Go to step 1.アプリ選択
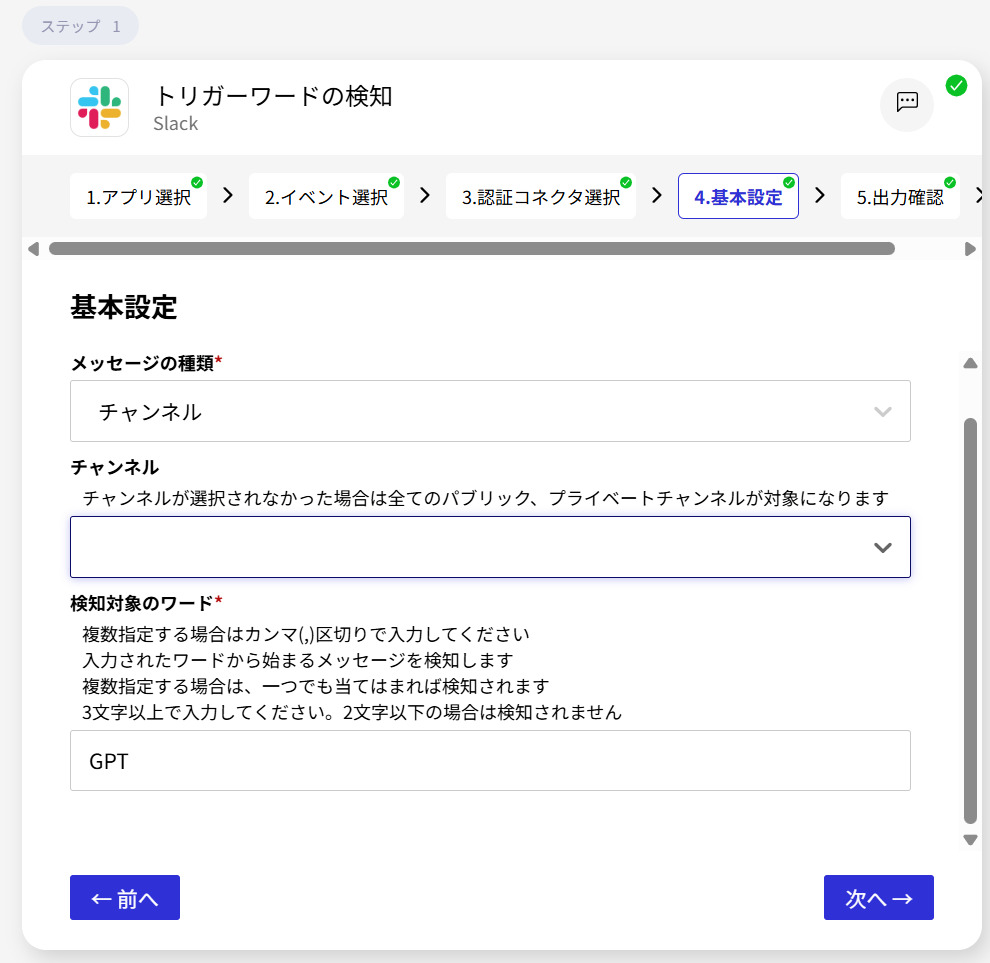990x963 pixels. click(138, 197)
